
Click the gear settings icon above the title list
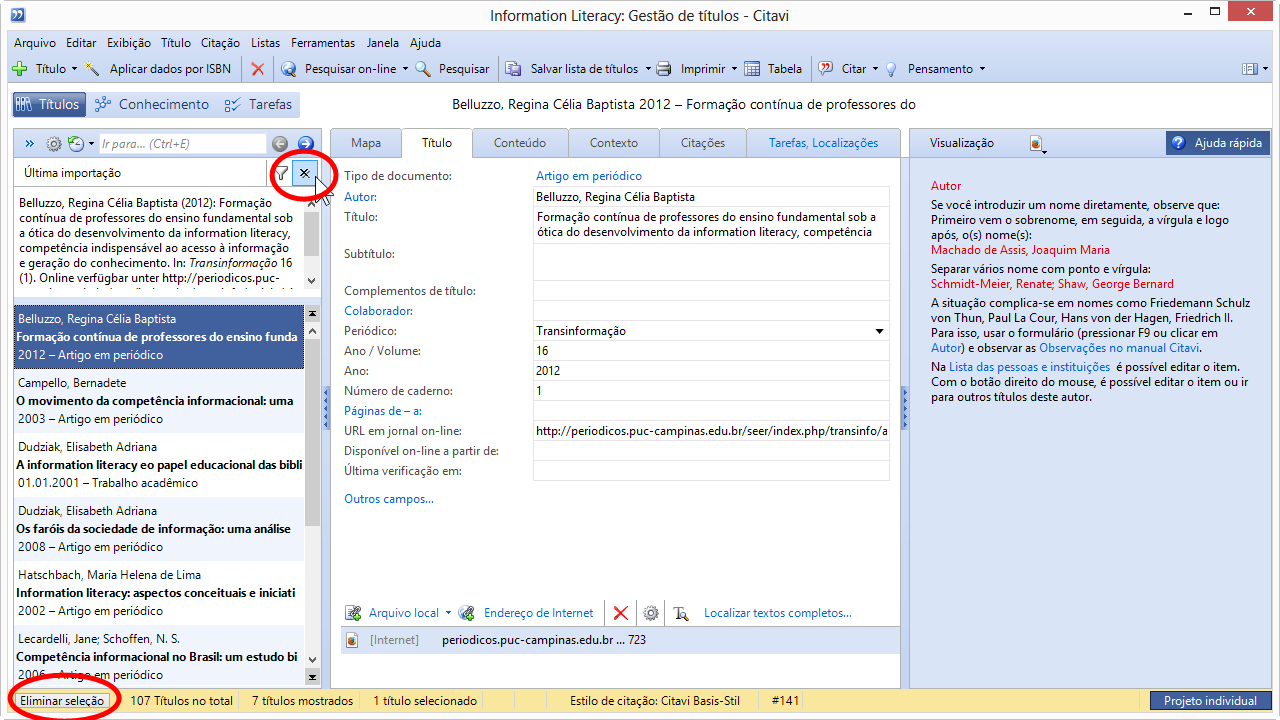point(54,144)
